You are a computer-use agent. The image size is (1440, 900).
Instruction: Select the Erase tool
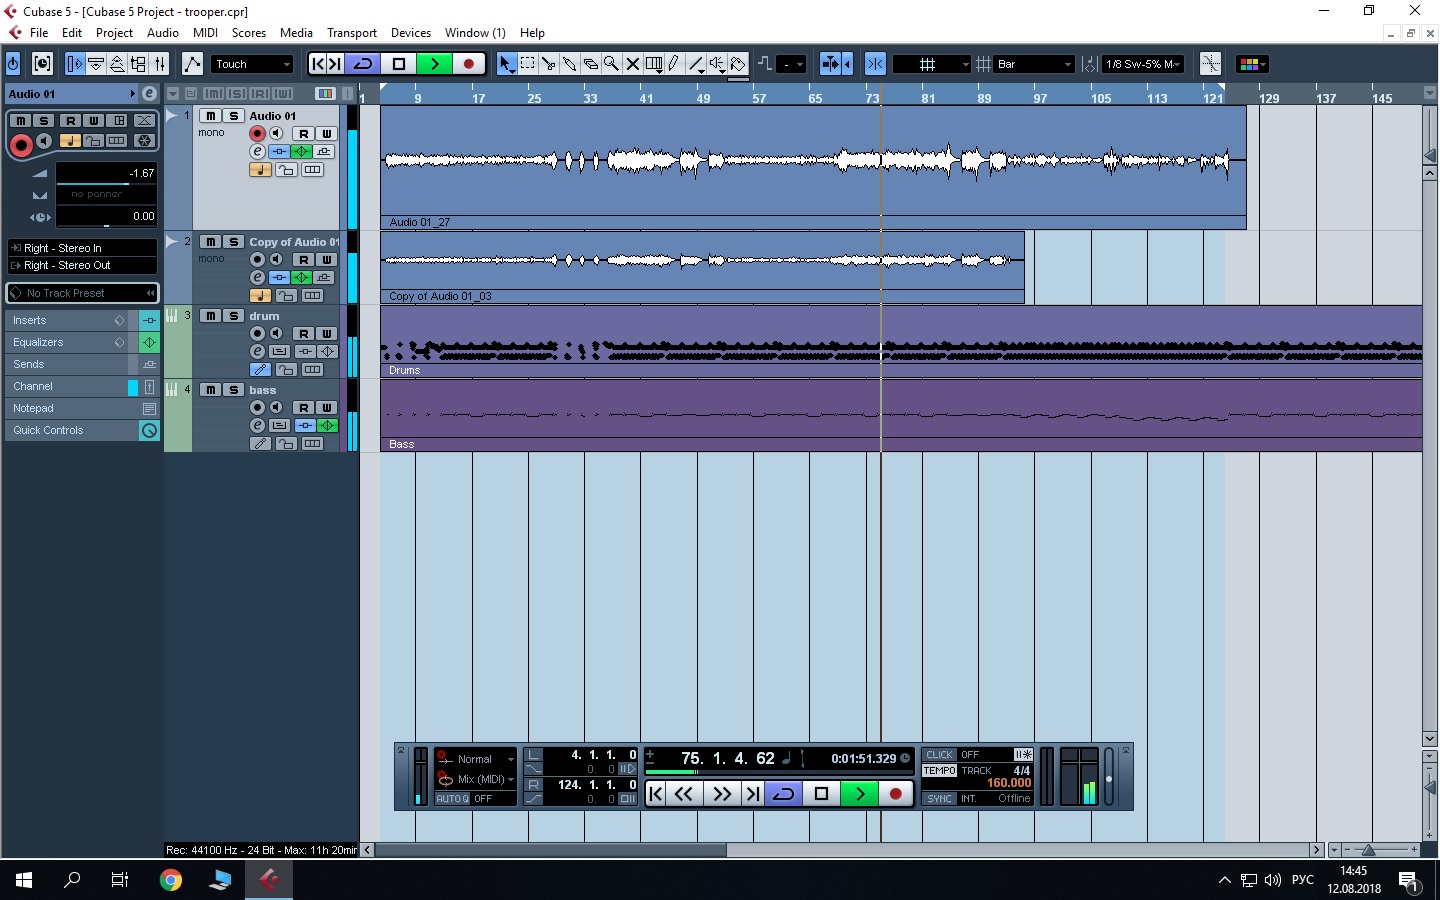(x=590, y=64)
